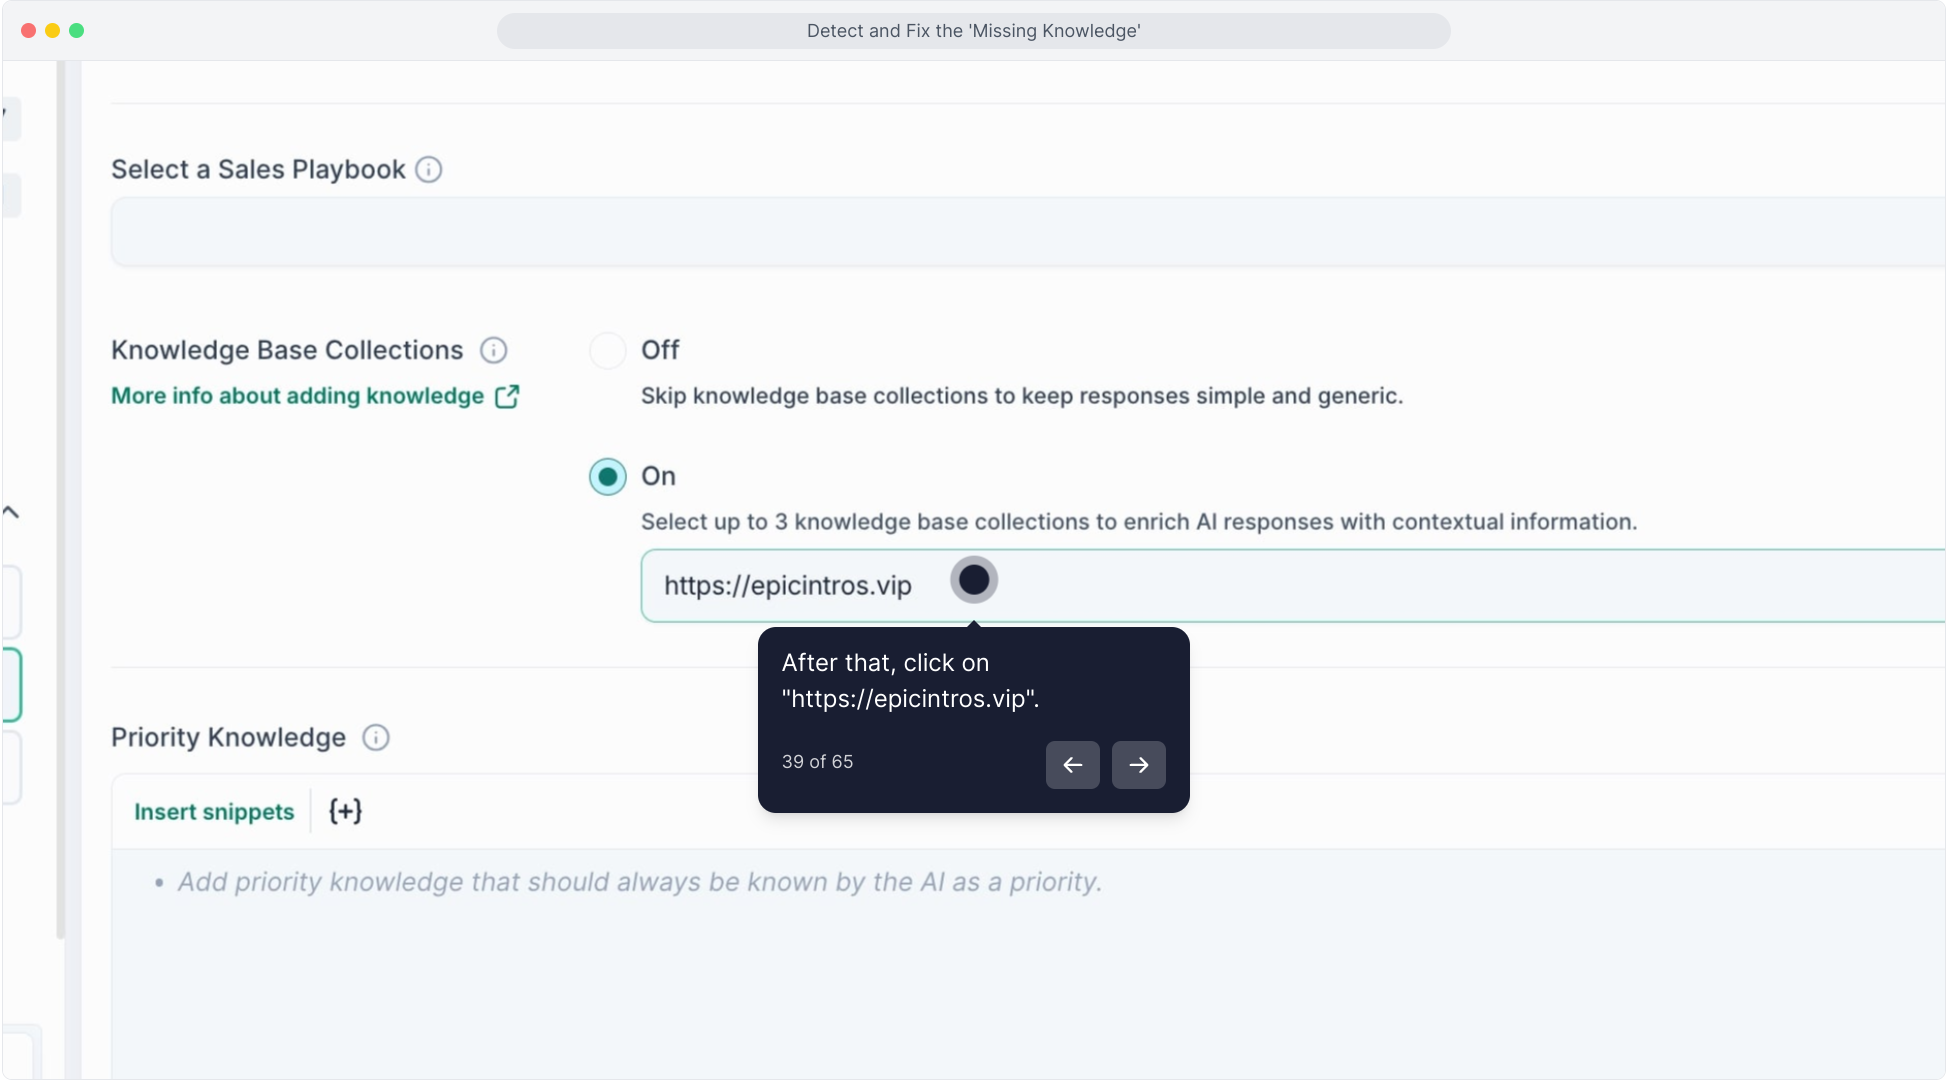
Task: Close the window with the red button
Action: click(28, 31)
